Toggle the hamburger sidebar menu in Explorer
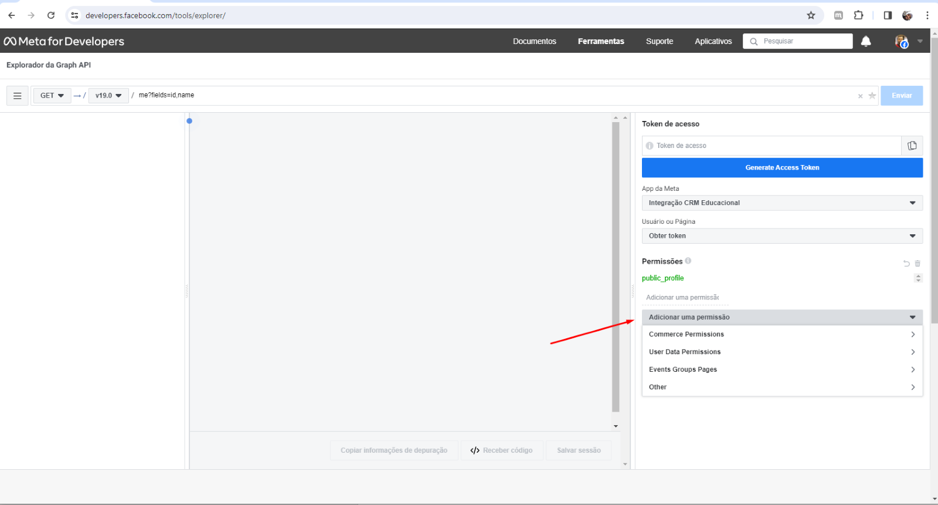Screen dimensions: 938x505 tap(17, 96)
